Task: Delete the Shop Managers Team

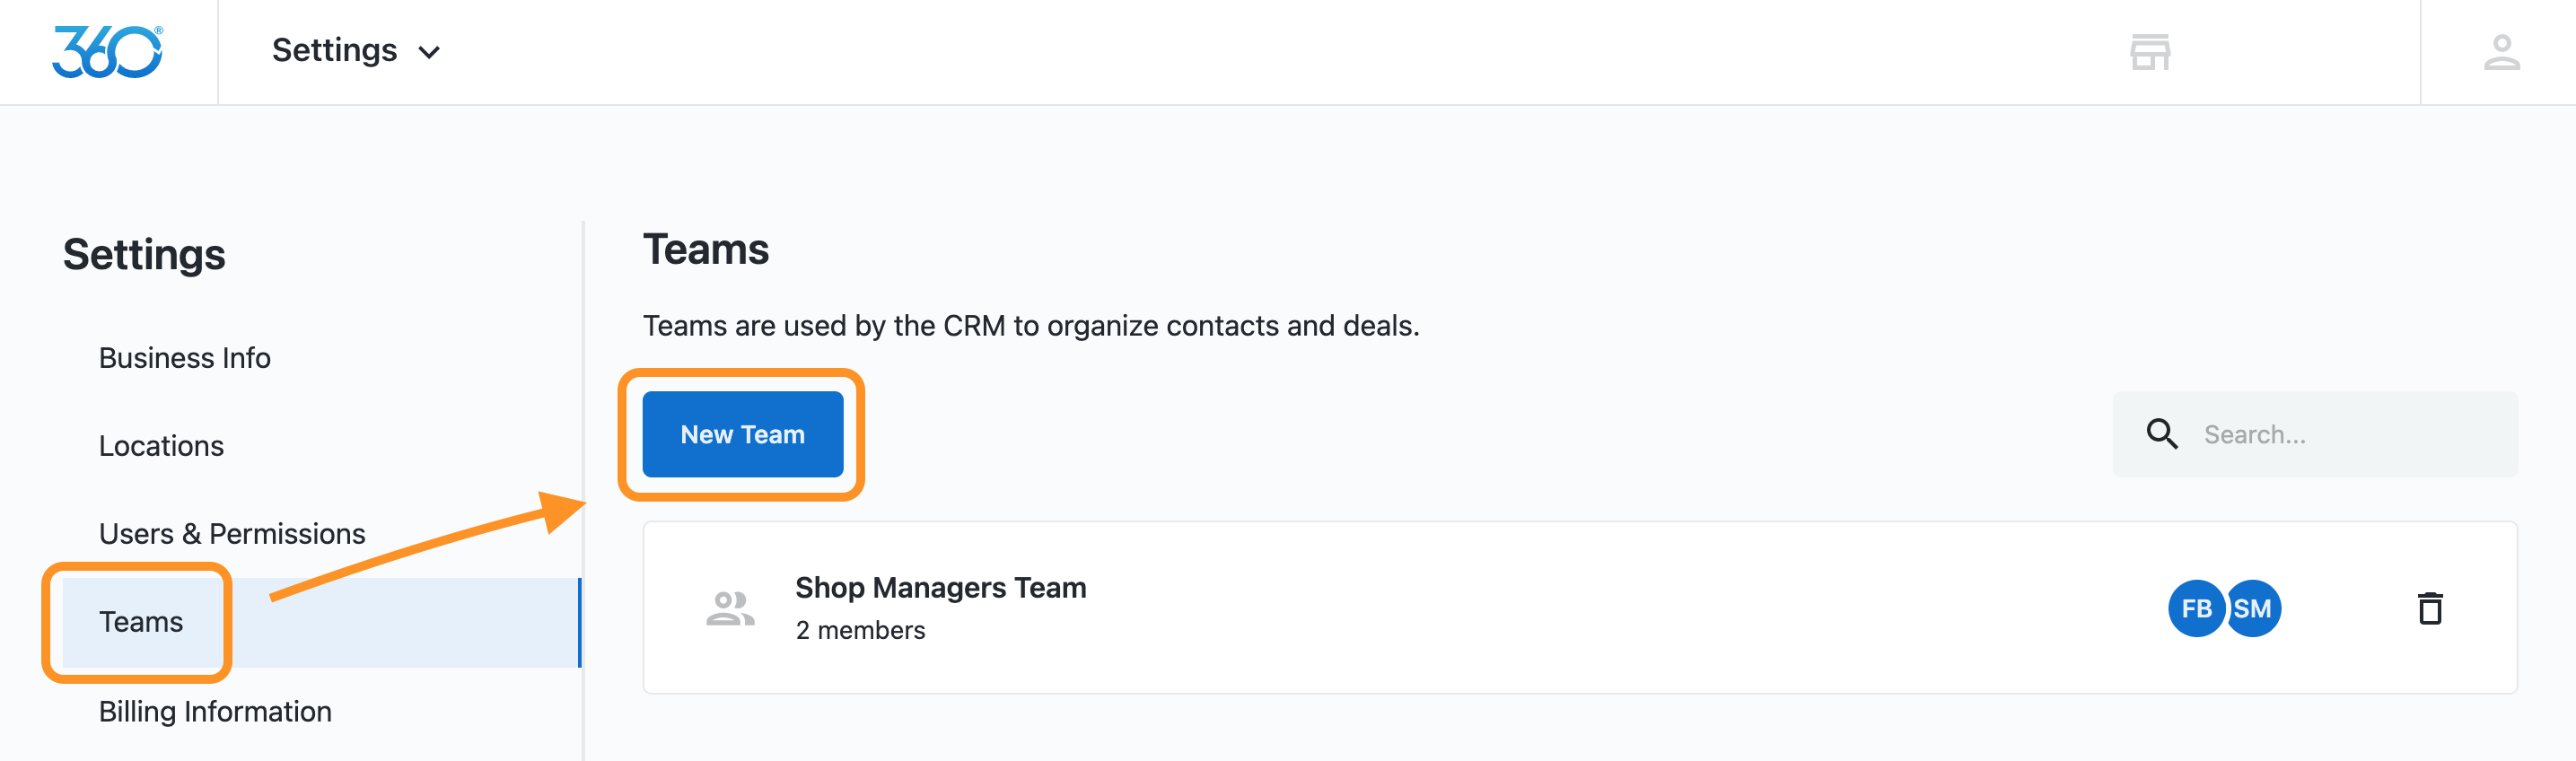Action: (x=2430, y=608)
